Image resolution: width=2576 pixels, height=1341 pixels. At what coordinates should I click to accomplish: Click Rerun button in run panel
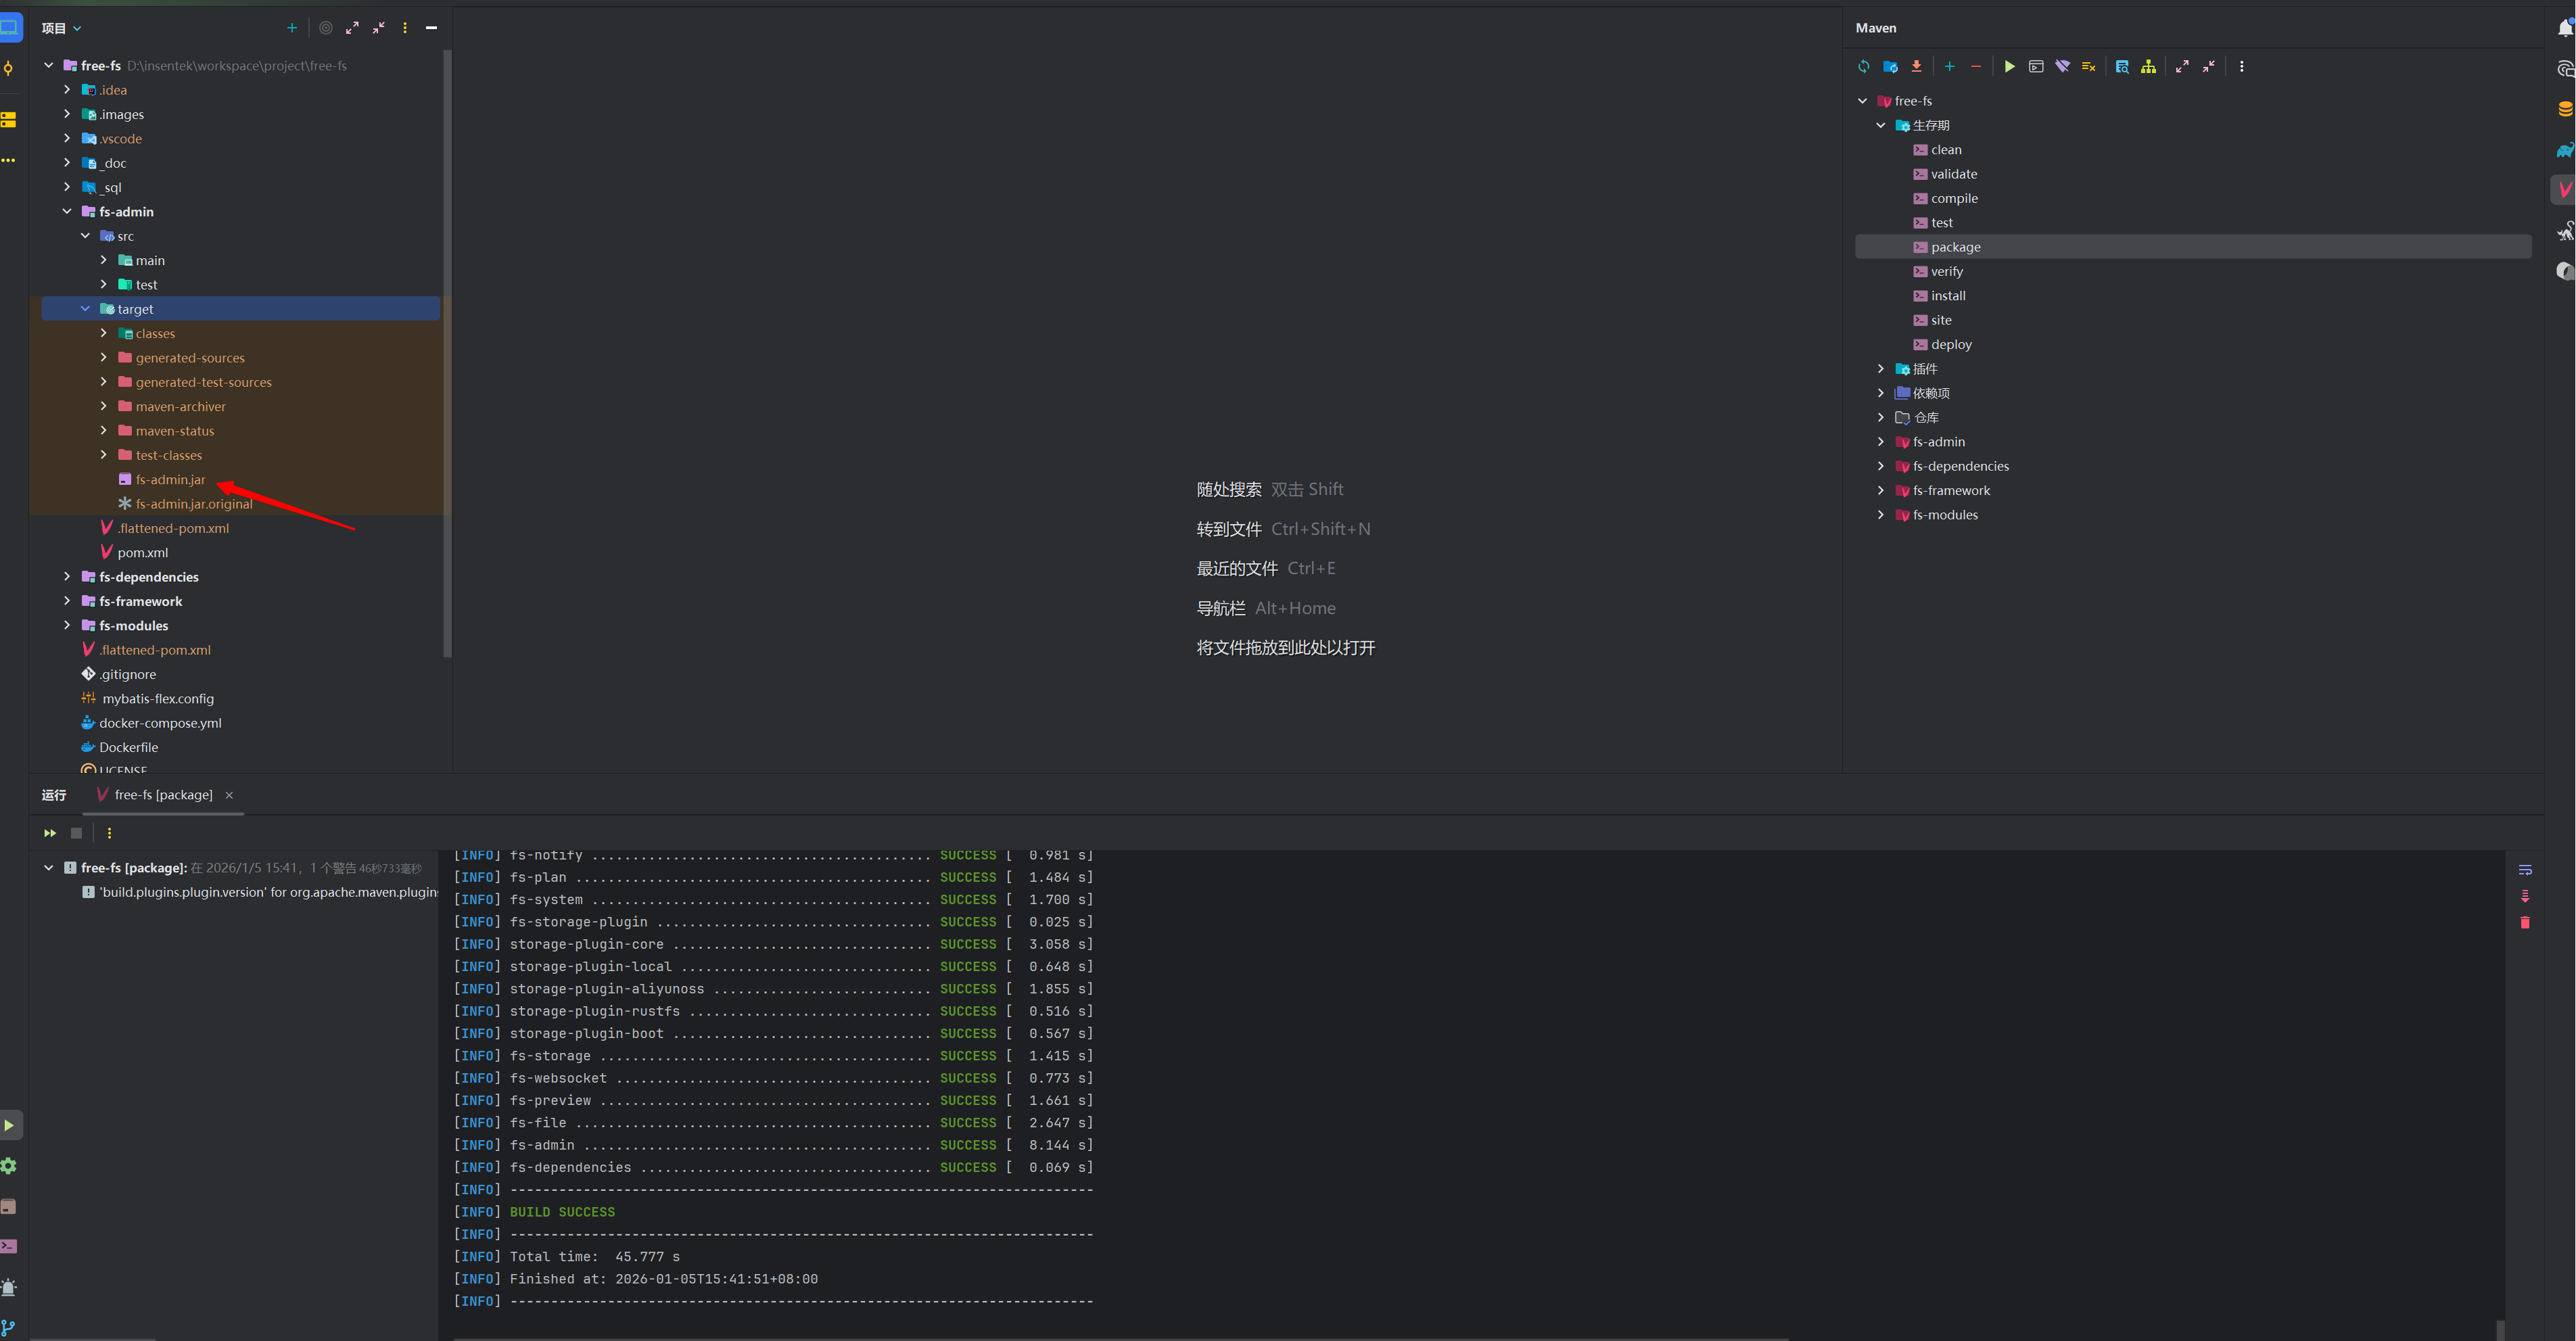50,833
